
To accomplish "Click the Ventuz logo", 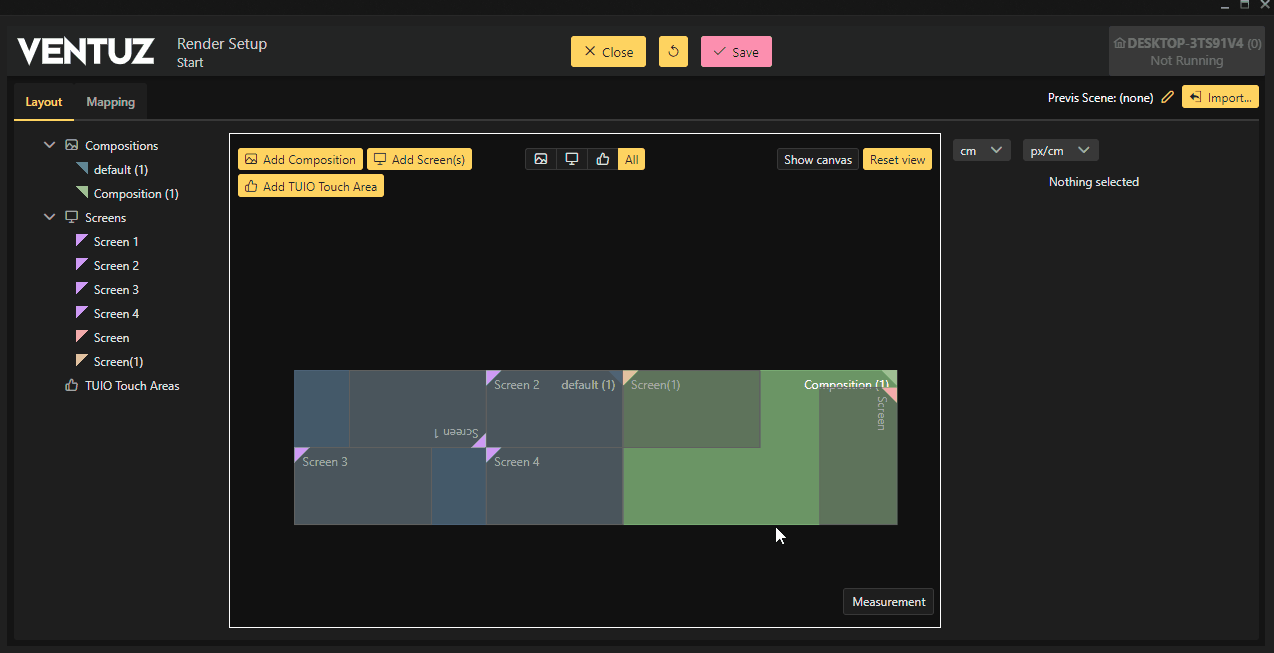I will point(86,51).
